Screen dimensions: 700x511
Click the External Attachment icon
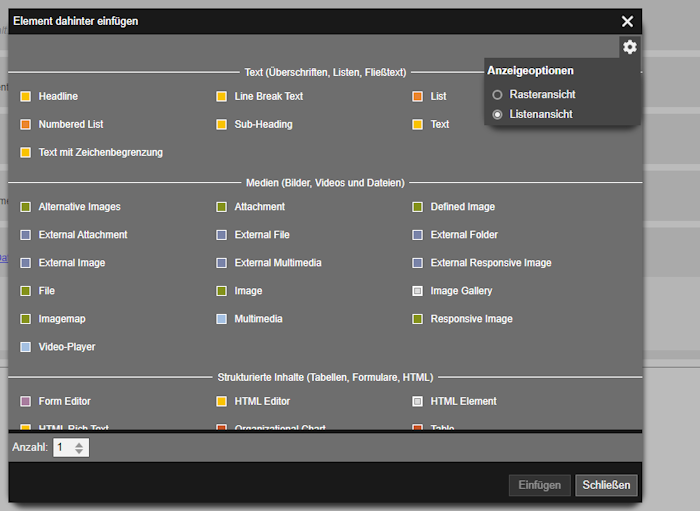coord(25,235)
